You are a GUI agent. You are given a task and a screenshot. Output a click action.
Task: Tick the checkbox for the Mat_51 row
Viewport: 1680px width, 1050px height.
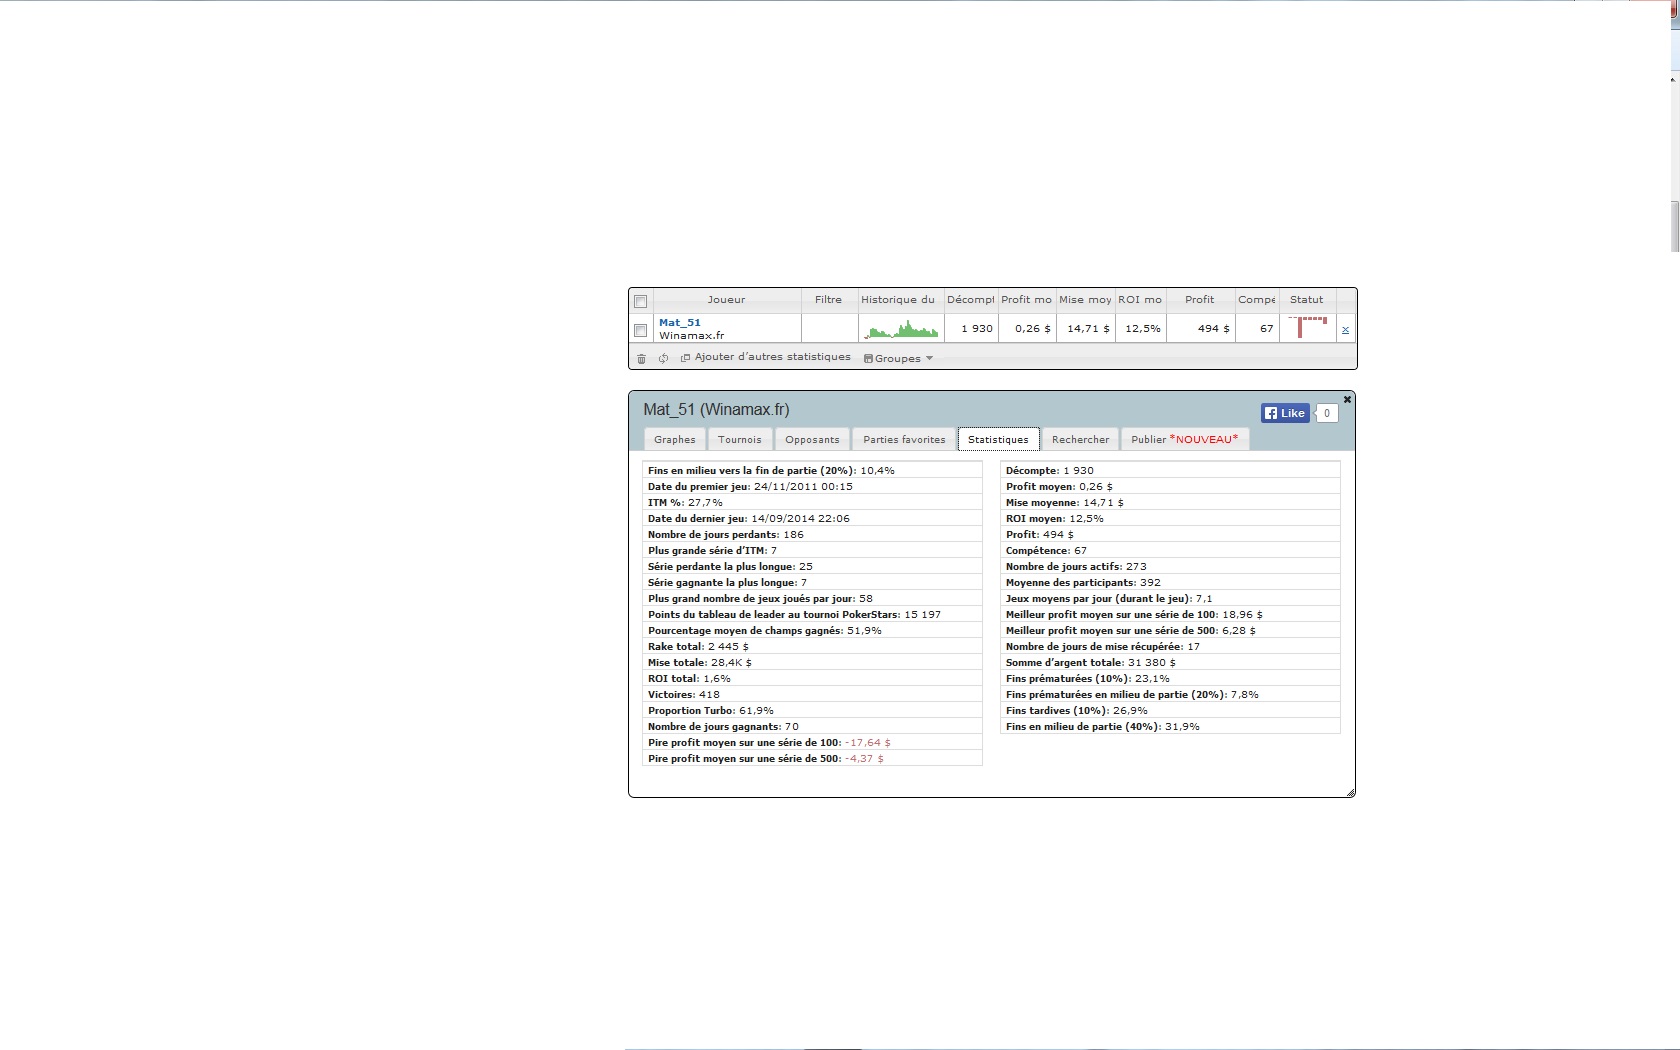pos(641,330)
